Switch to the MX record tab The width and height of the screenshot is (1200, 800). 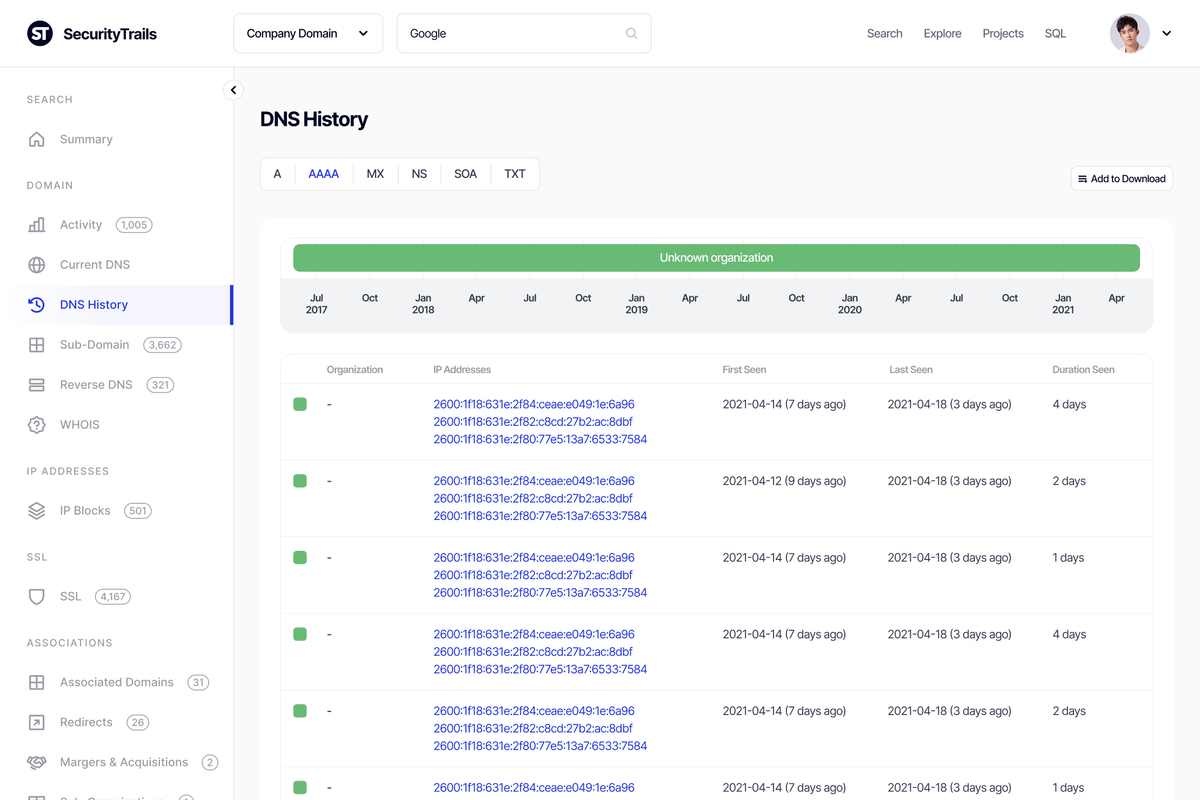click(x=376, y=174)
